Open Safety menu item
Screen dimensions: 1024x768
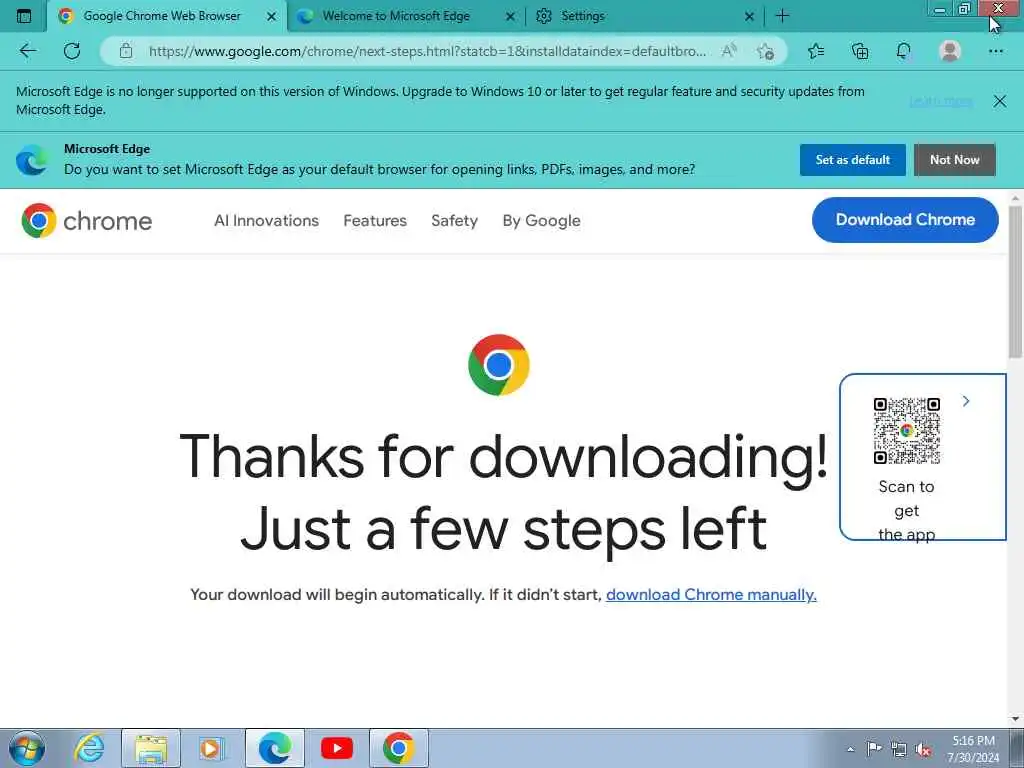pos(455,221)
